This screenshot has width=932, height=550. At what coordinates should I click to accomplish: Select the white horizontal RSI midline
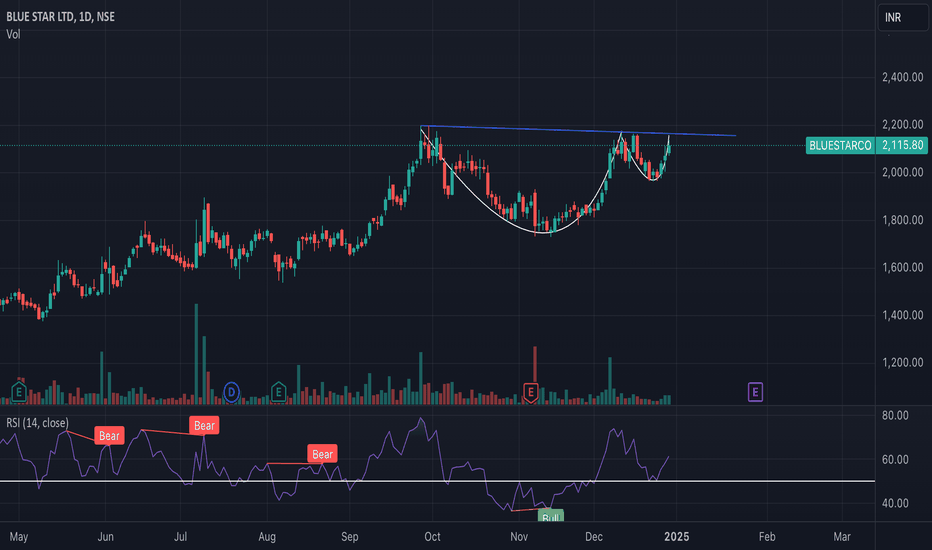(x=437, y=481)
